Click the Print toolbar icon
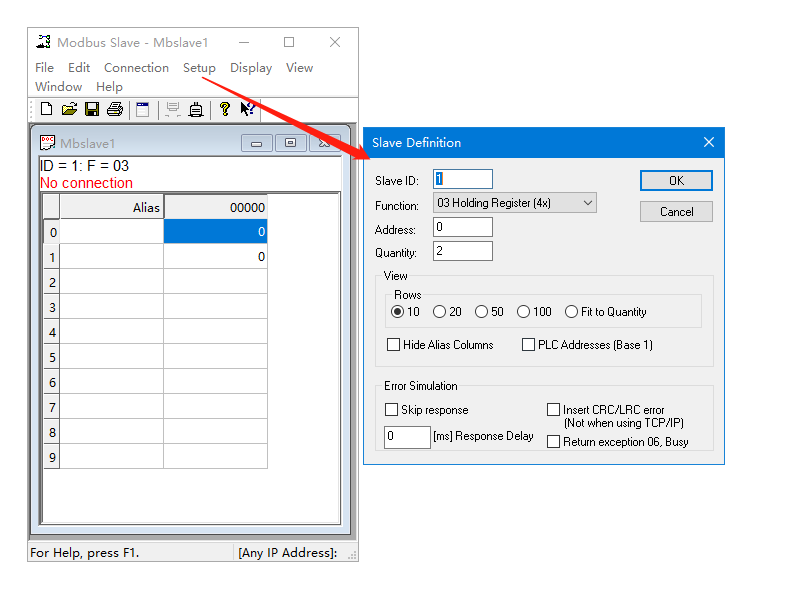 point(115,109)
